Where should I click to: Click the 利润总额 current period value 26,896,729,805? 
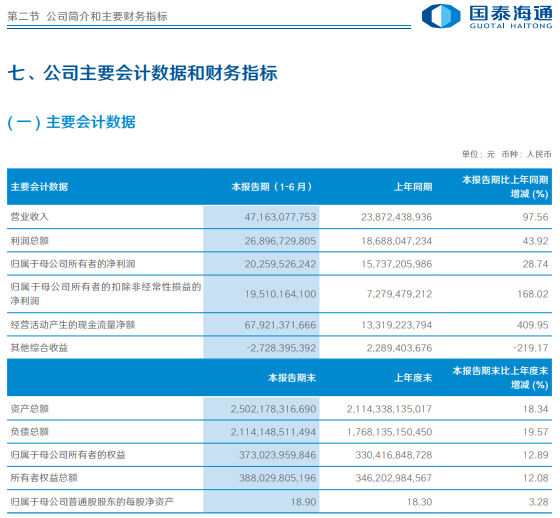pos(280,241)
